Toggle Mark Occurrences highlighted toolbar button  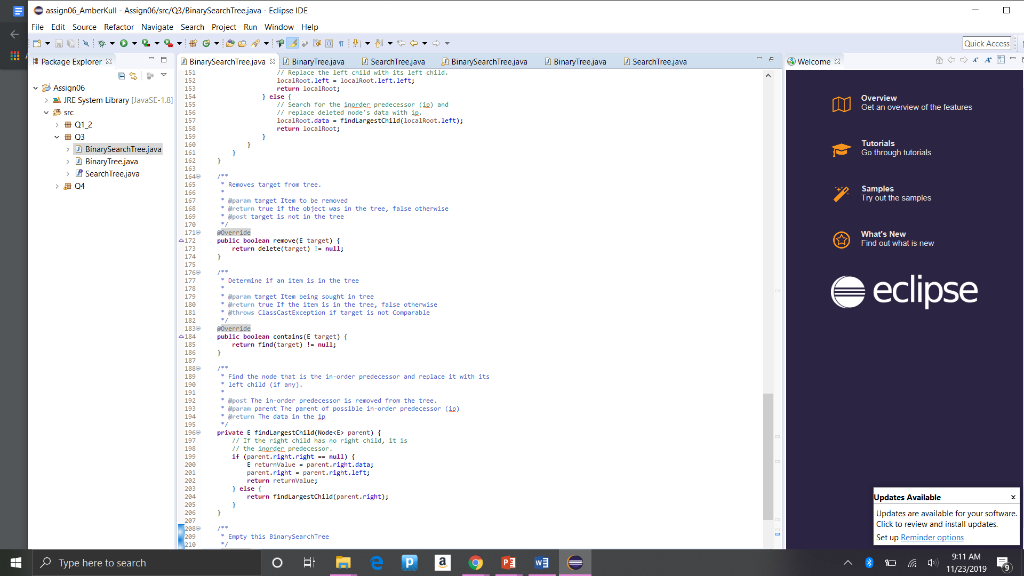292,43
